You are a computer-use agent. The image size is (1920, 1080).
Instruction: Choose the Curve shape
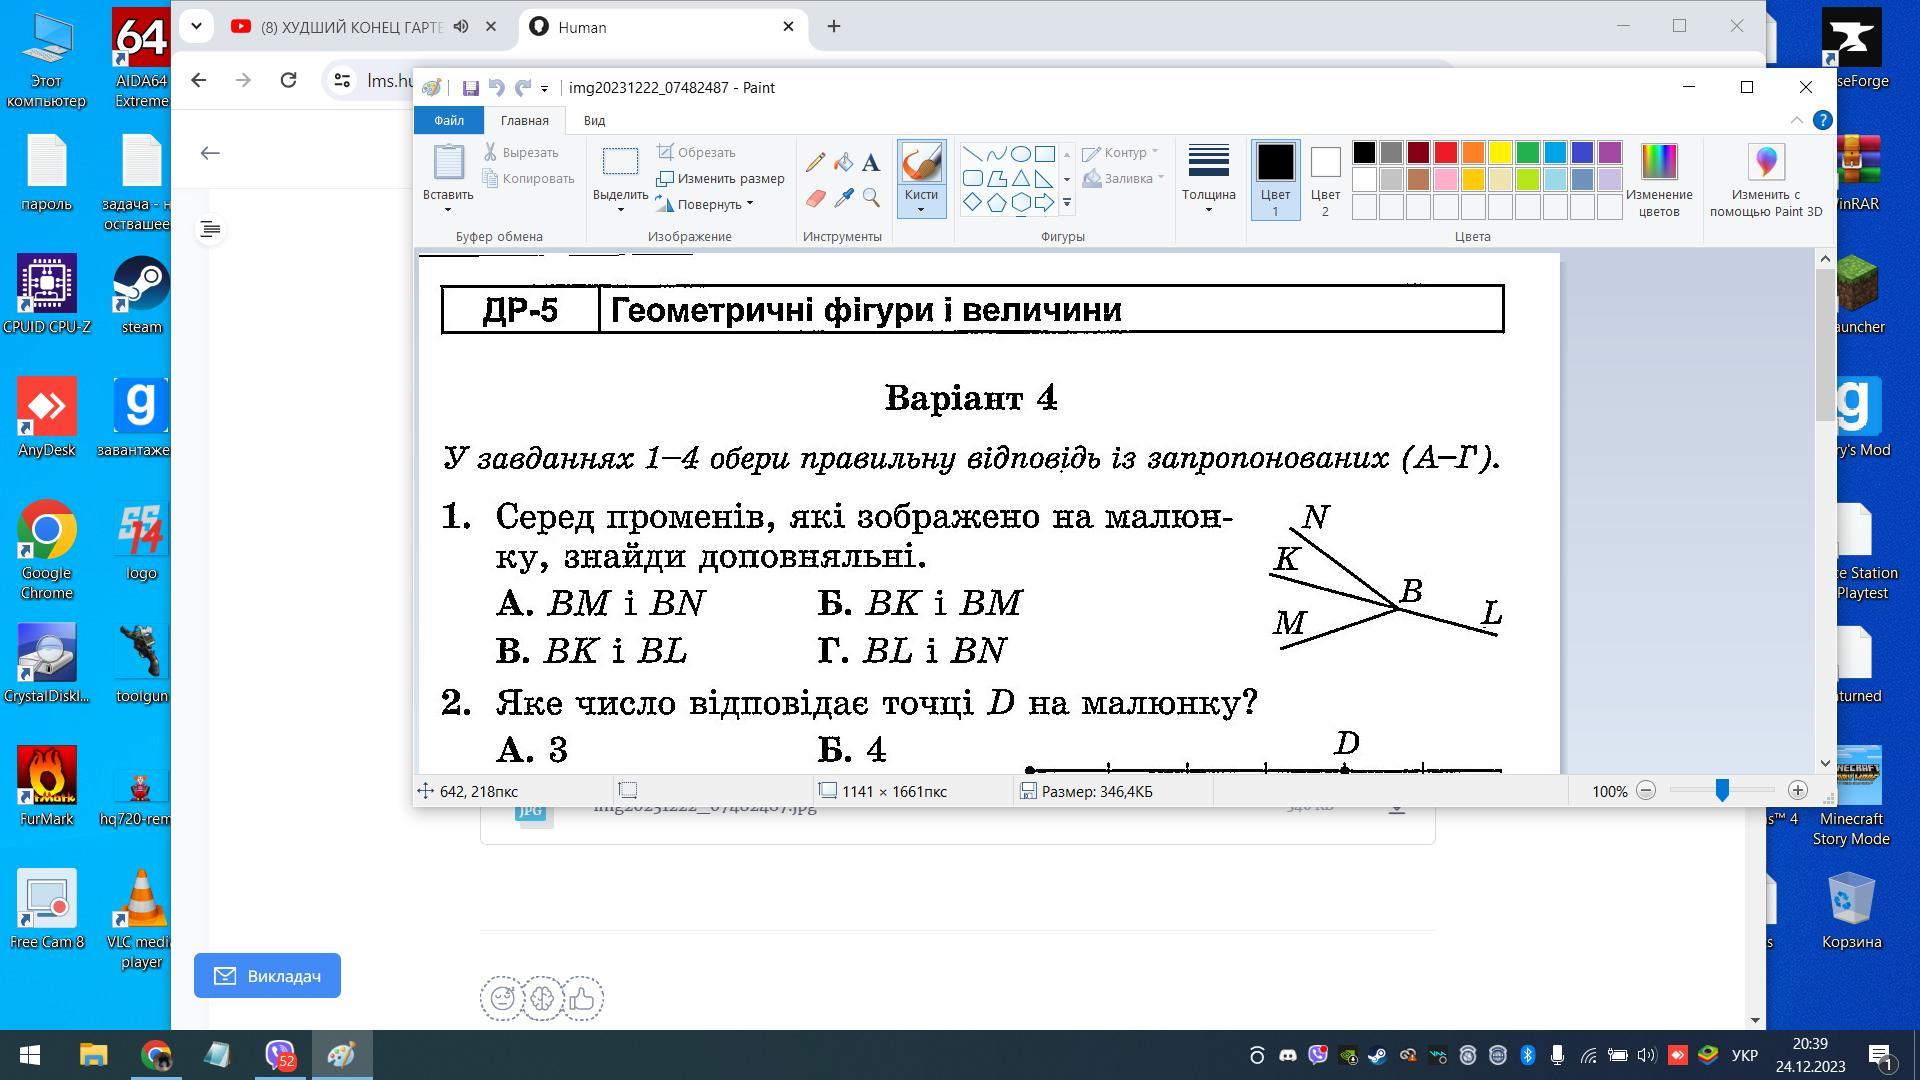pos(996,154)
